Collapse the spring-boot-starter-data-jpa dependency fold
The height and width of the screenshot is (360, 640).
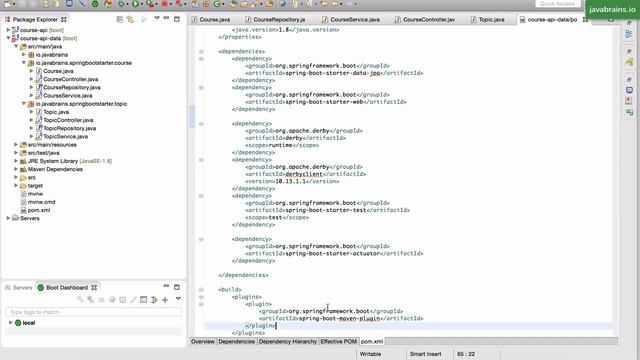pyautogui.click(x=201, y=59)
